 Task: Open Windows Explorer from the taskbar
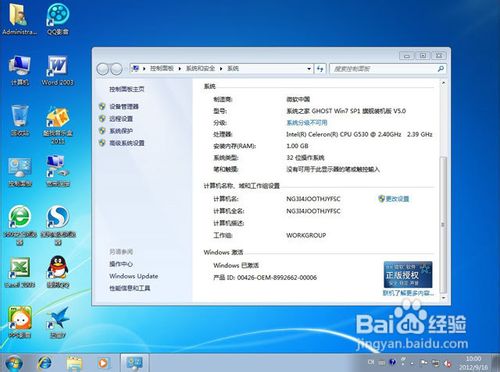click(x=74, y=363)
